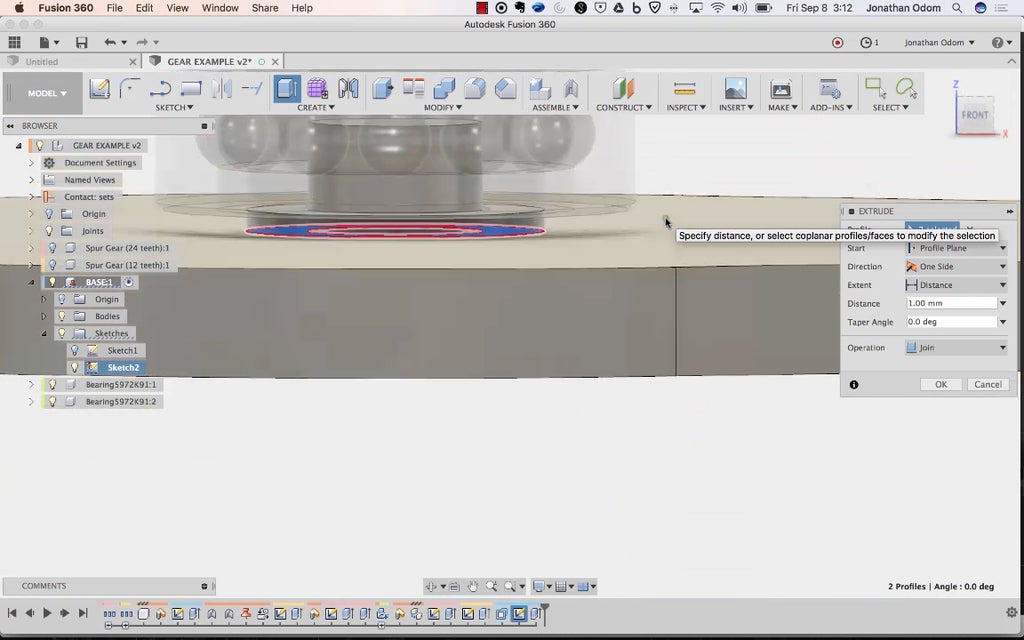This screenshot has height=640, width=1024.
Task: Select the Press Pull modify icon
Action: tap(383, 88)
